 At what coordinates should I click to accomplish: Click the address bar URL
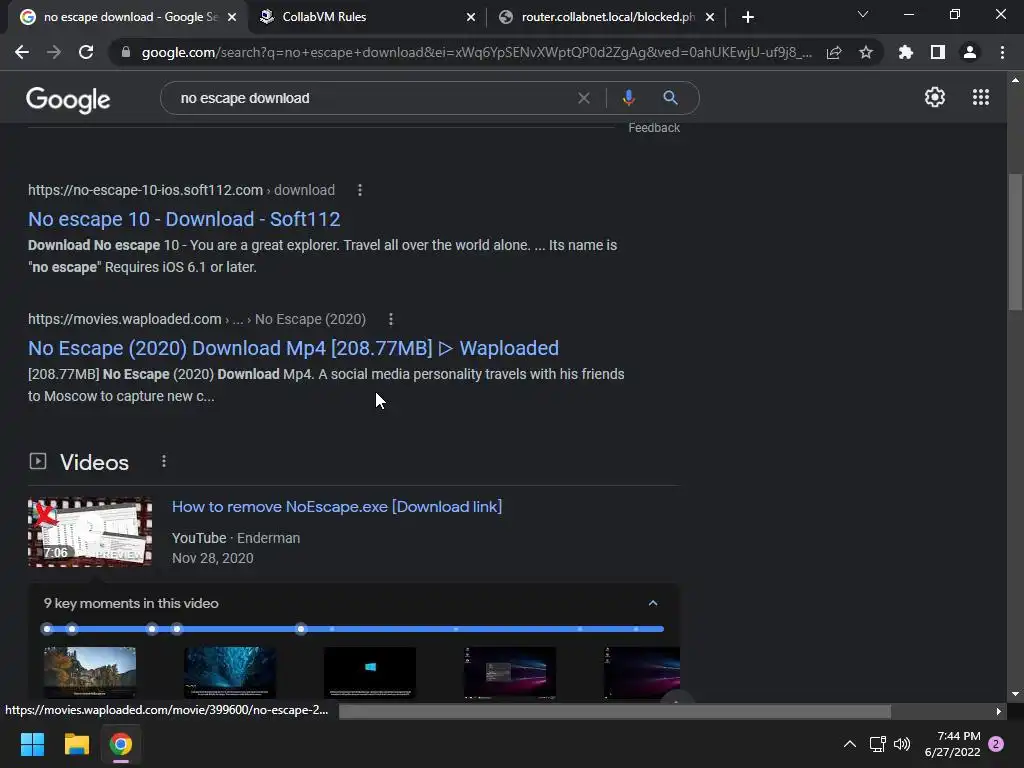coord(477,52)
